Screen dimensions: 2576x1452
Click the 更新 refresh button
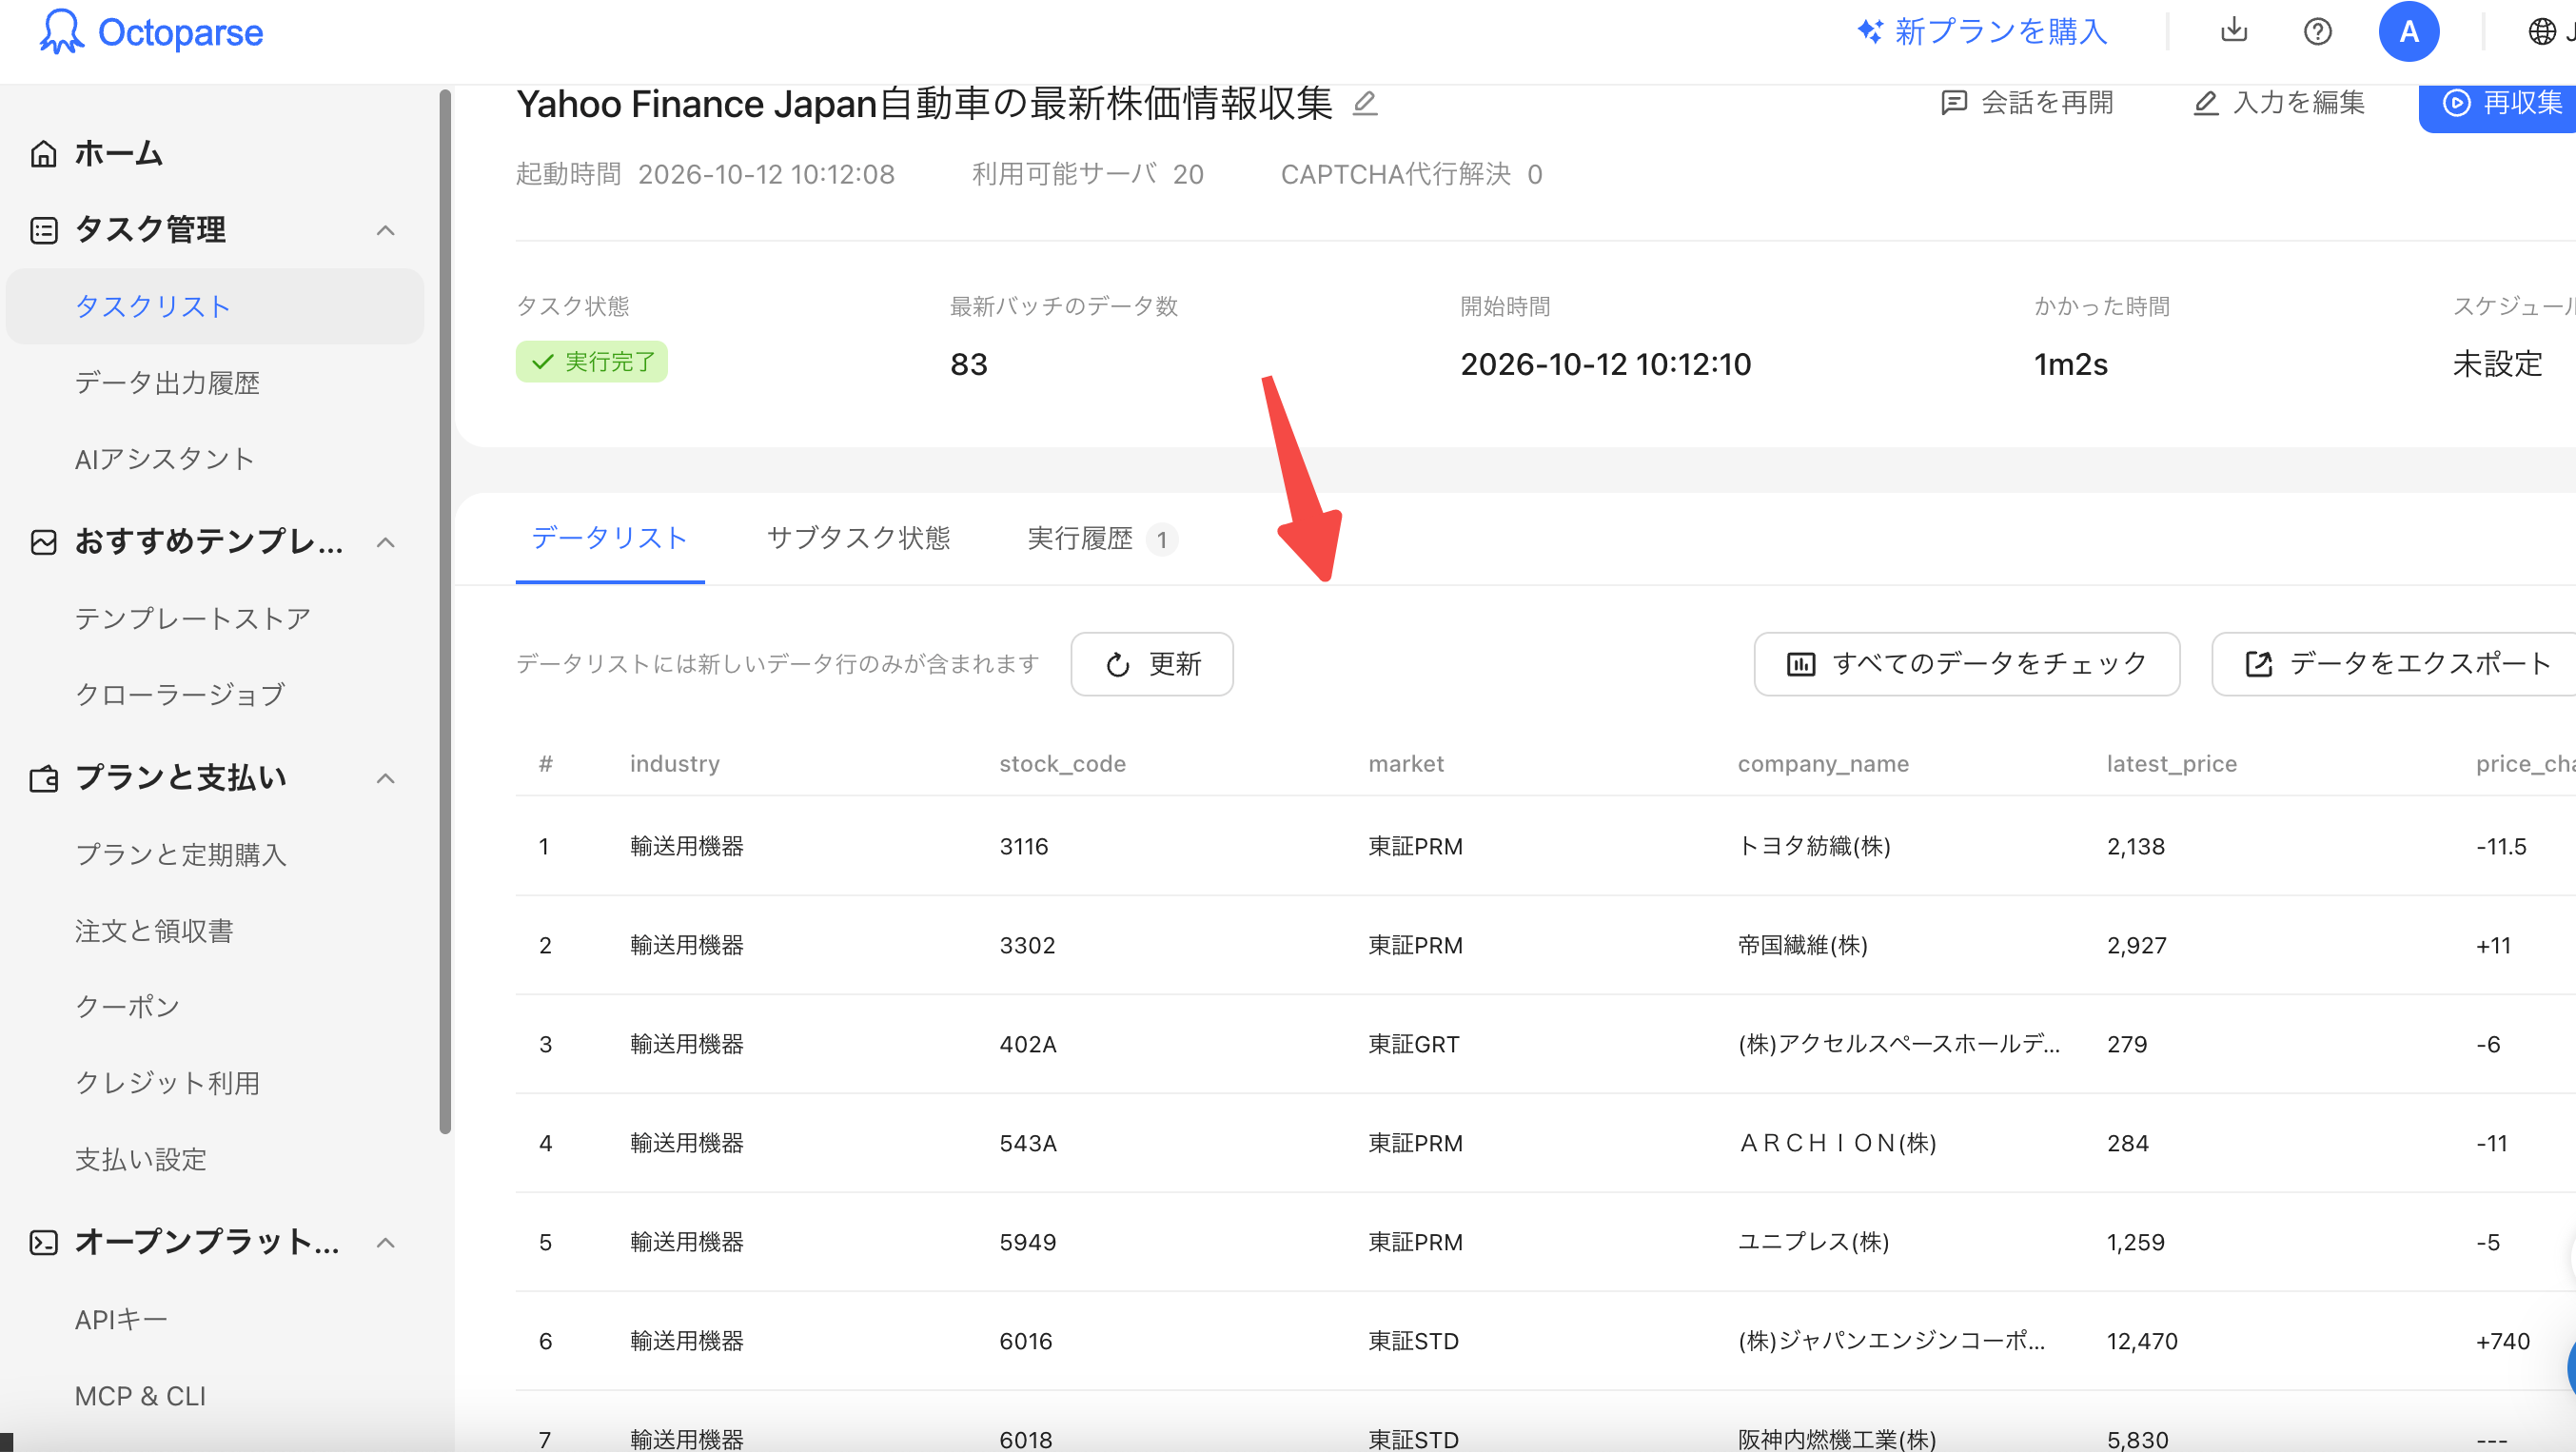[1152, 664]
